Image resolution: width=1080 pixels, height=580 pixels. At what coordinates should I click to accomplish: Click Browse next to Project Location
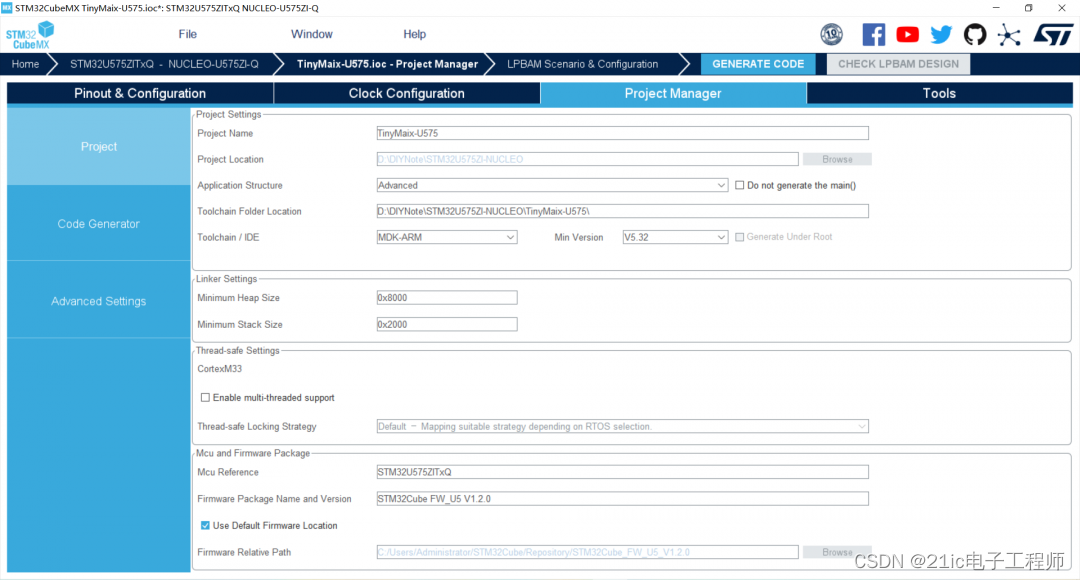(837, 159)
